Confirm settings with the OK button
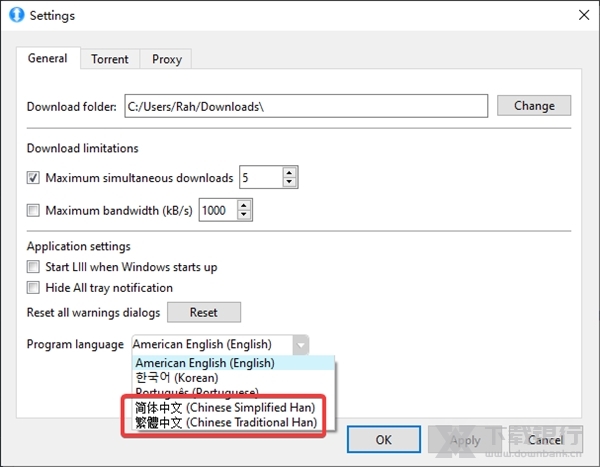 (384, 439)
